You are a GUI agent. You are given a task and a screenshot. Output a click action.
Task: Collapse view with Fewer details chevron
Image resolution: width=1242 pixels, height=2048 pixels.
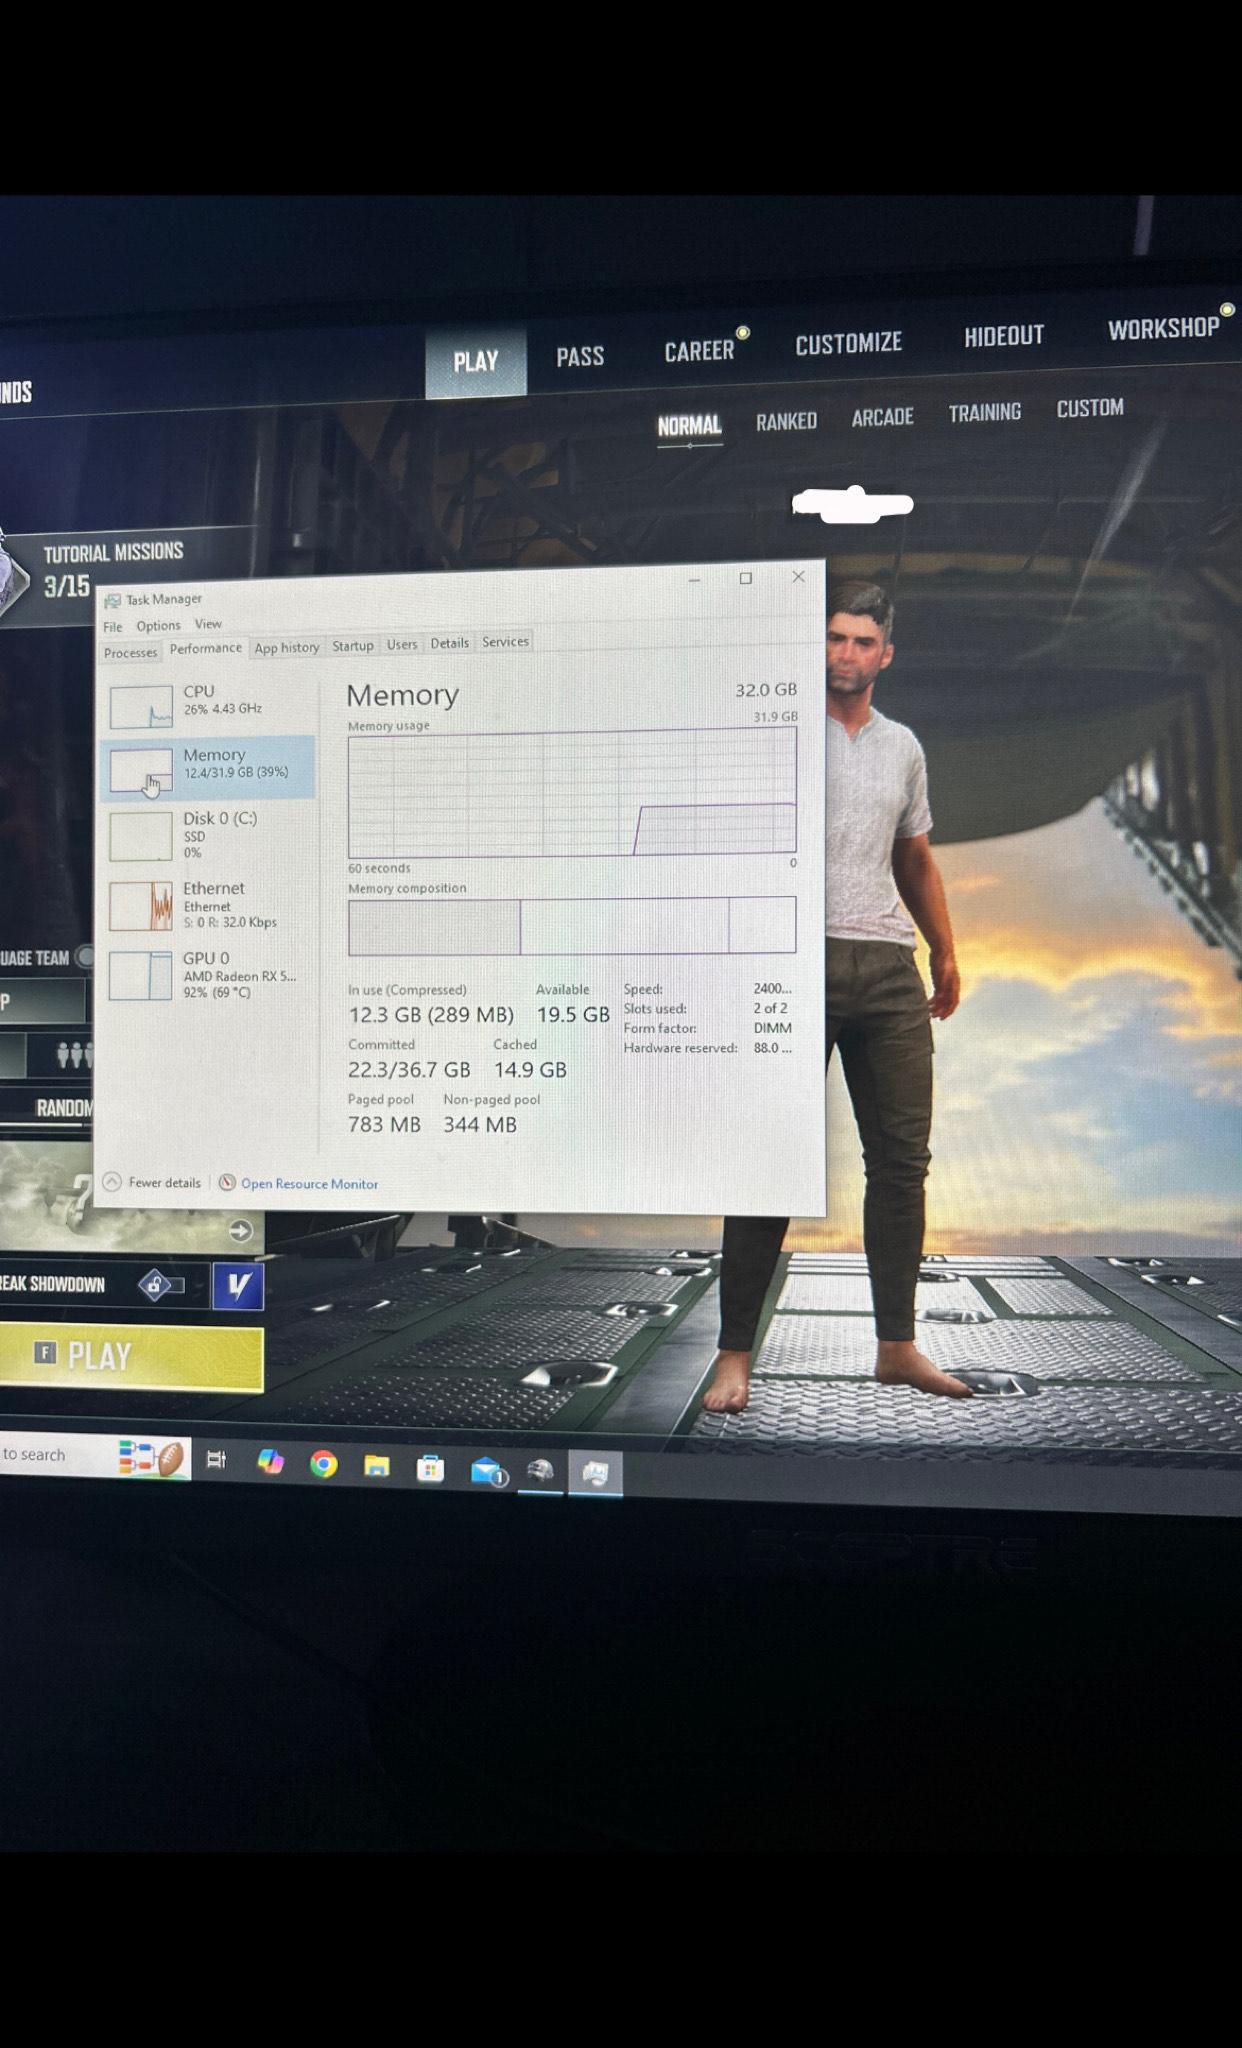tap(112, 1182)
